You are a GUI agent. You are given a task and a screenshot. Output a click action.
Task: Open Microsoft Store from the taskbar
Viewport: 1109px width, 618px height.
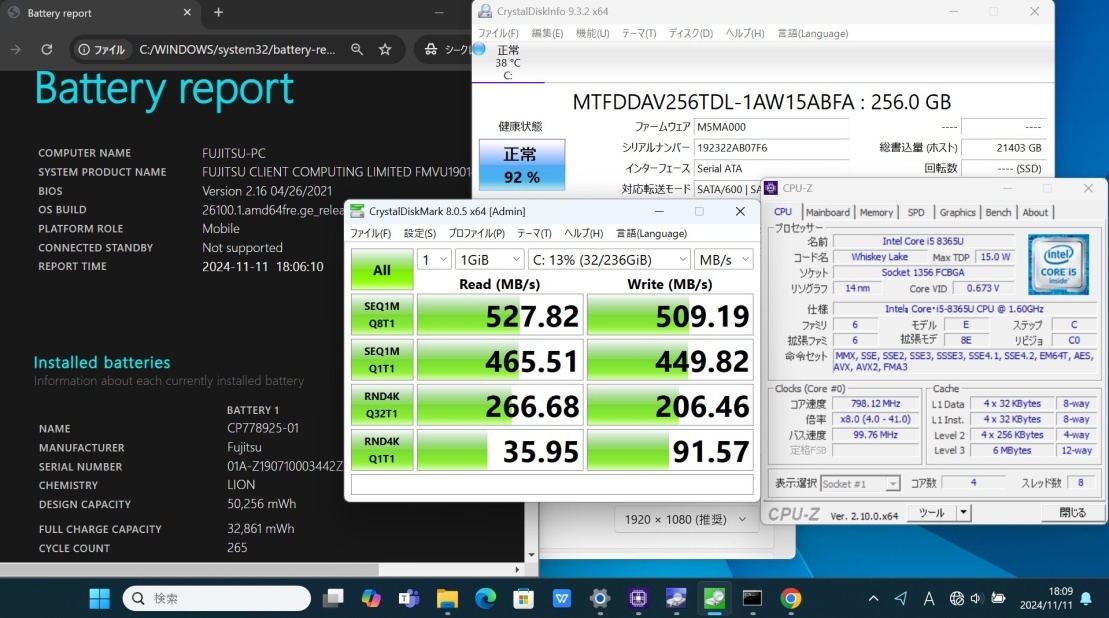[523, 598]
